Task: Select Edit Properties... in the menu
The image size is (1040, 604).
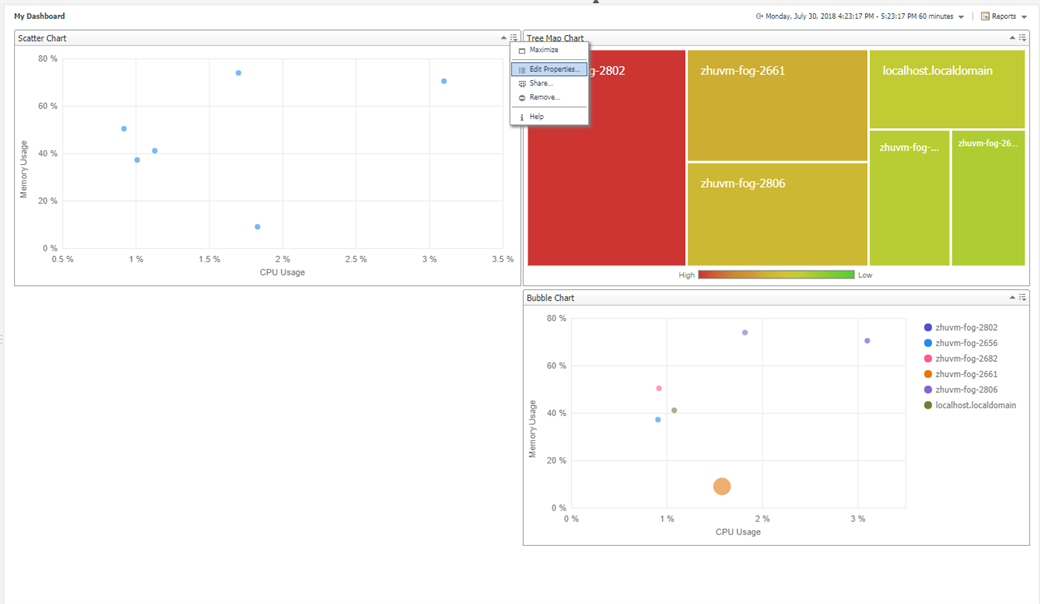Action: 549,69
